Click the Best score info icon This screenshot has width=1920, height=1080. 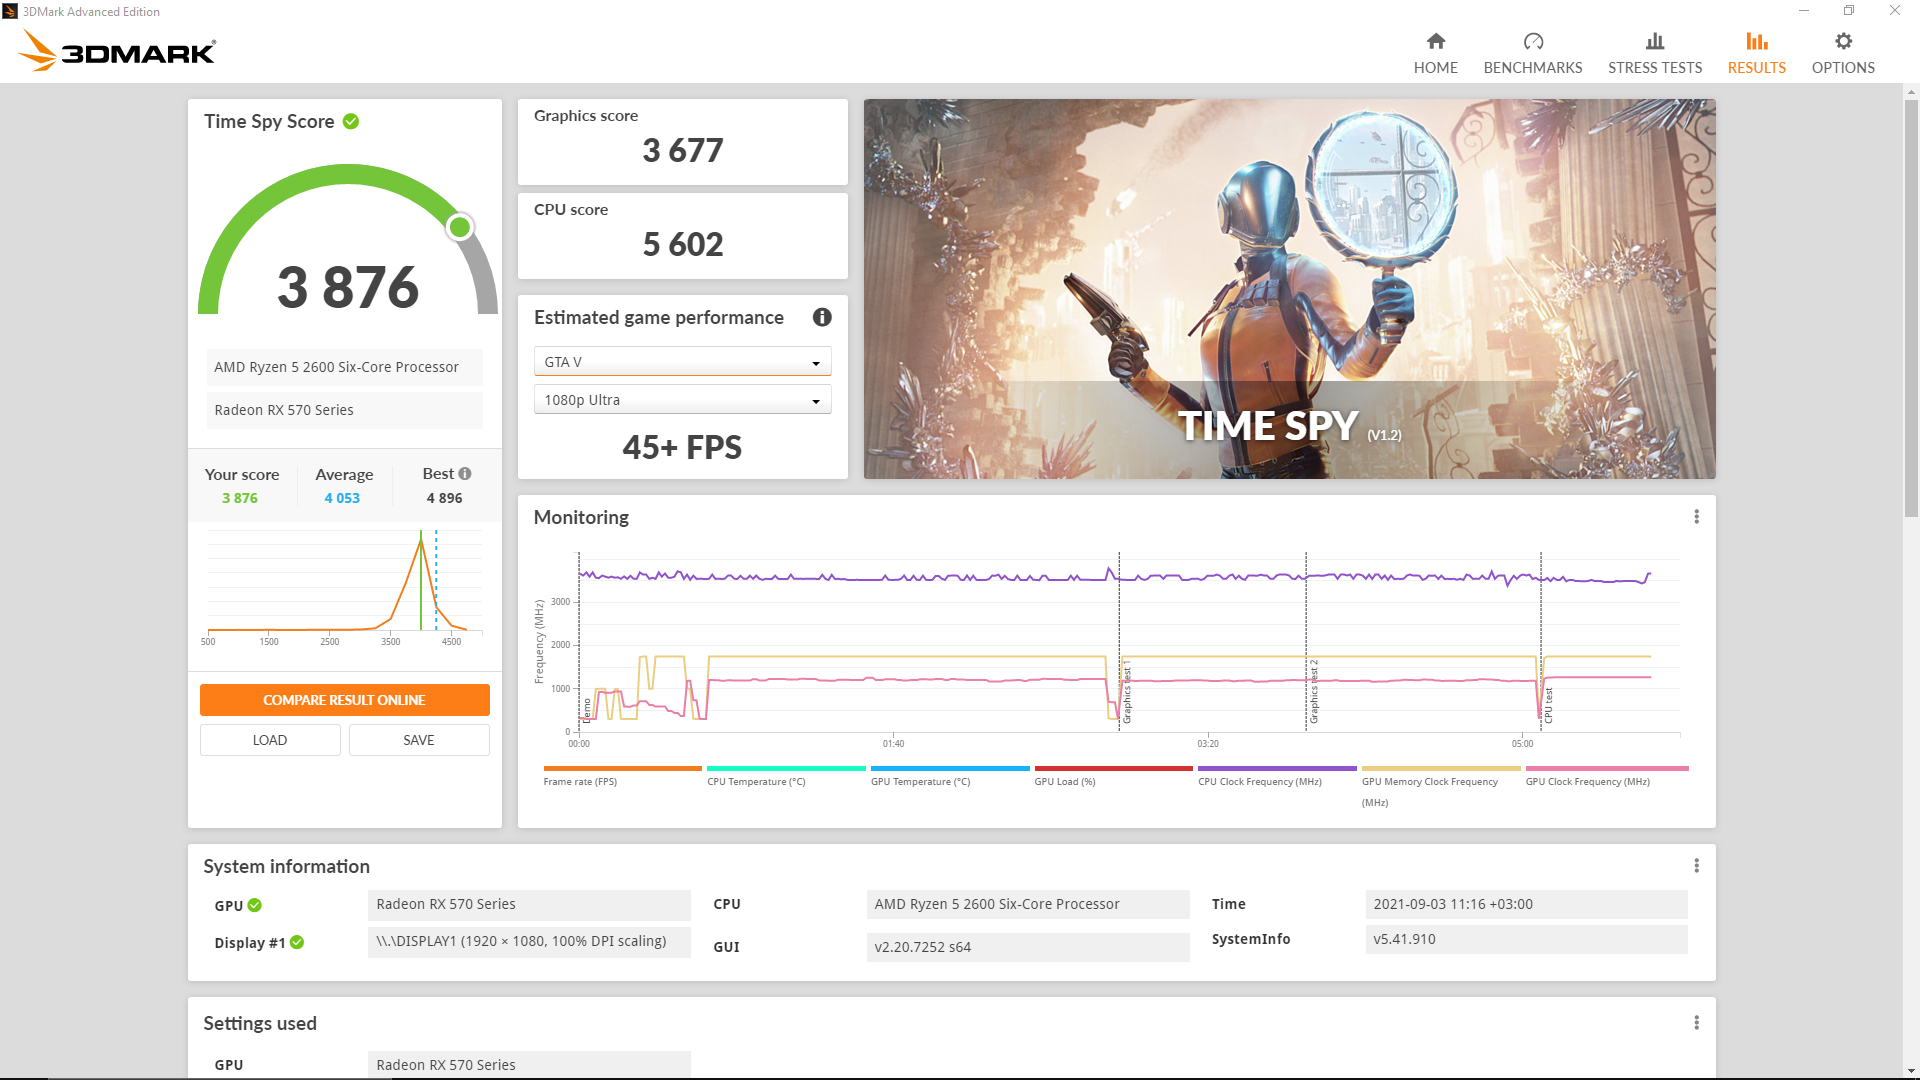point(465,474)
